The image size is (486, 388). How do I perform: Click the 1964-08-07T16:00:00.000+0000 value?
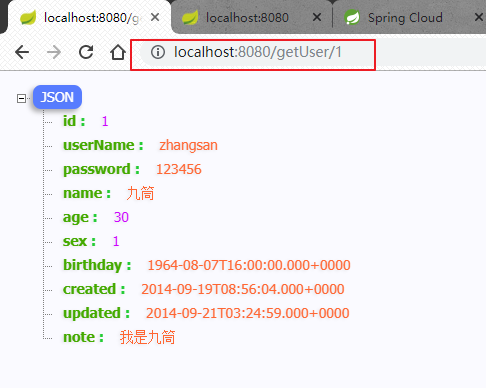pyautogui.click(x=249, y=265)
